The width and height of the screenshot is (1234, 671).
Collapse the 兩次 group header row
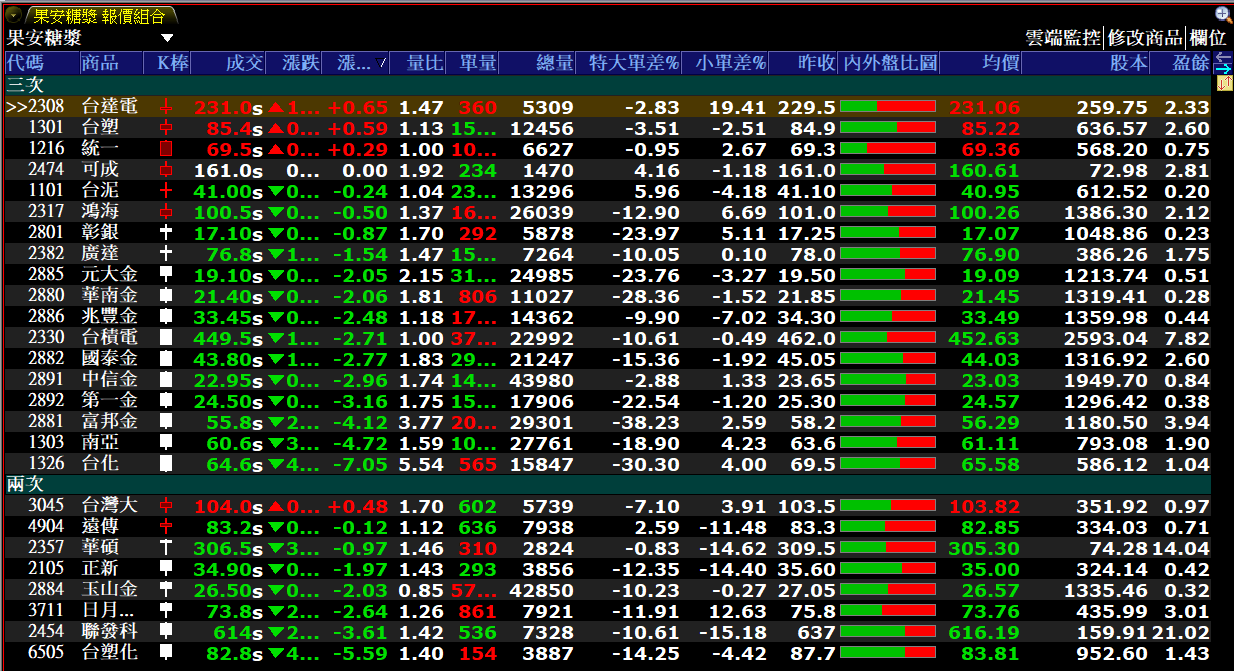tap(608, 485)
